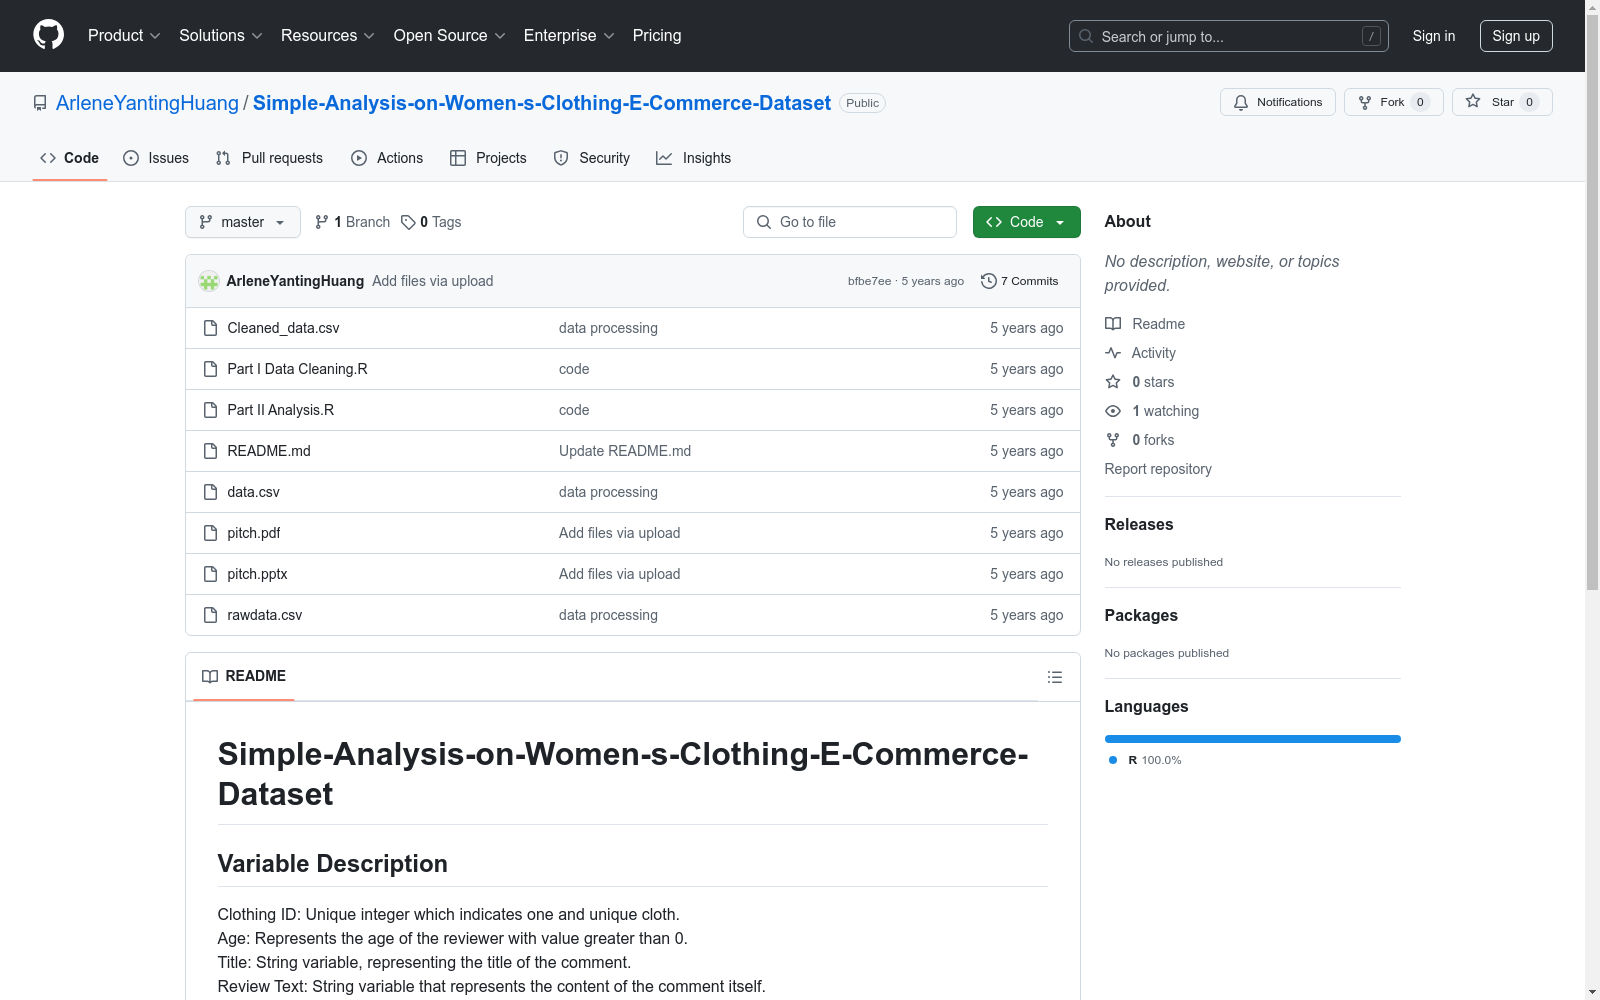The height and width of the screenshot is (1000, 1600).
Task: Click the search magnifier icon in header
Action: click(x=1086, y=36)
